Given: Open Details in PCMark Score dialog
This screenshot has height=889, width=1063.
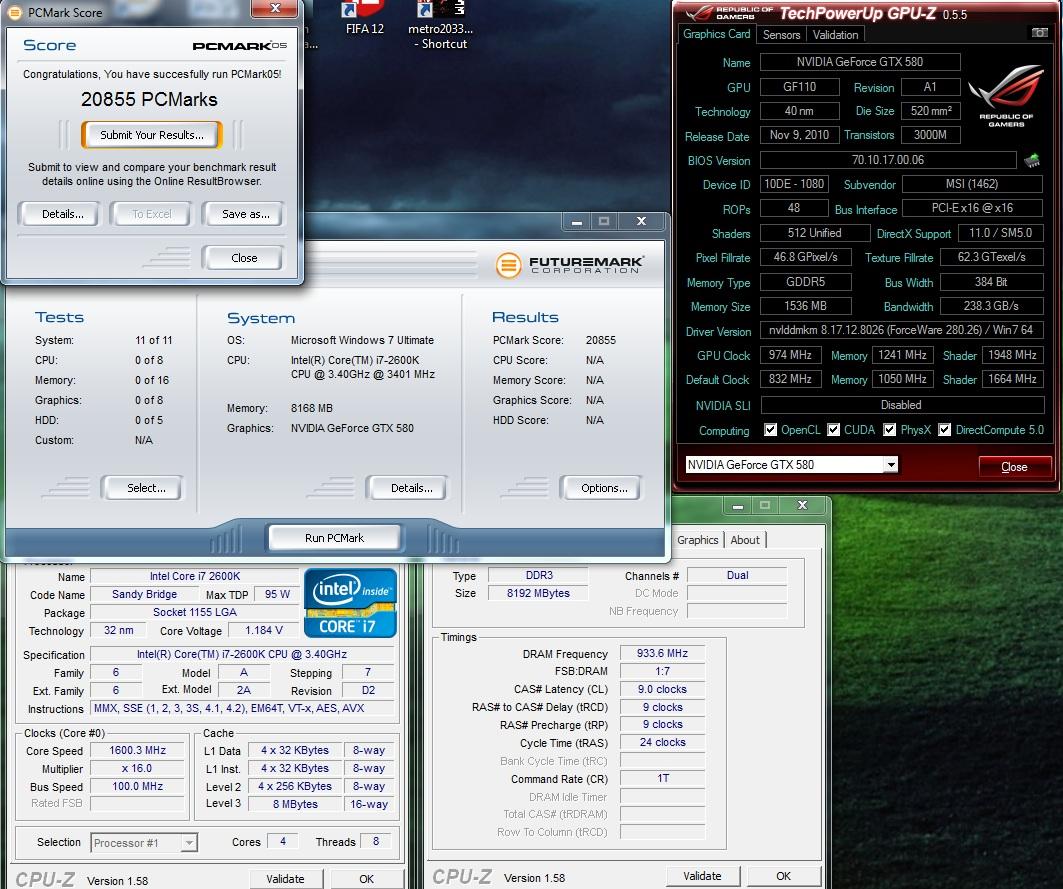Looking at the screenshot, I should tap(62, 214).
